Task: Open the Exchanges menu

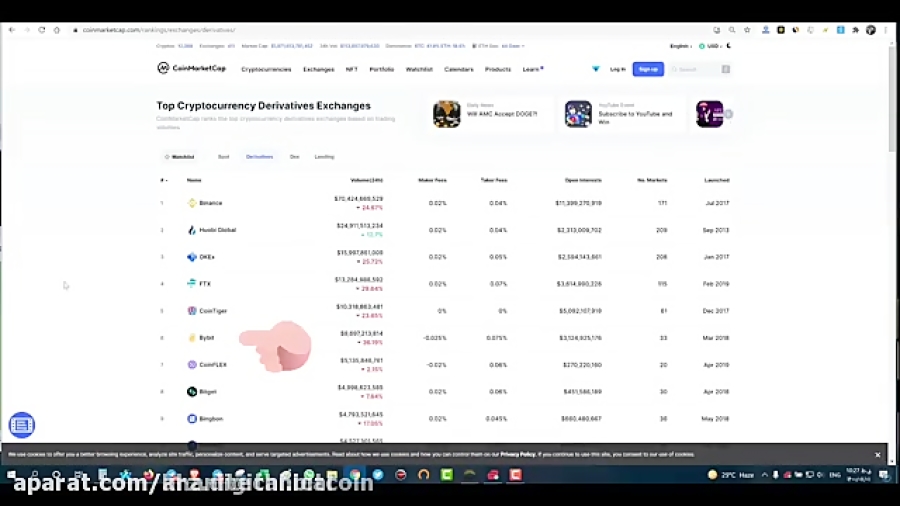Action: coord(319,69)
